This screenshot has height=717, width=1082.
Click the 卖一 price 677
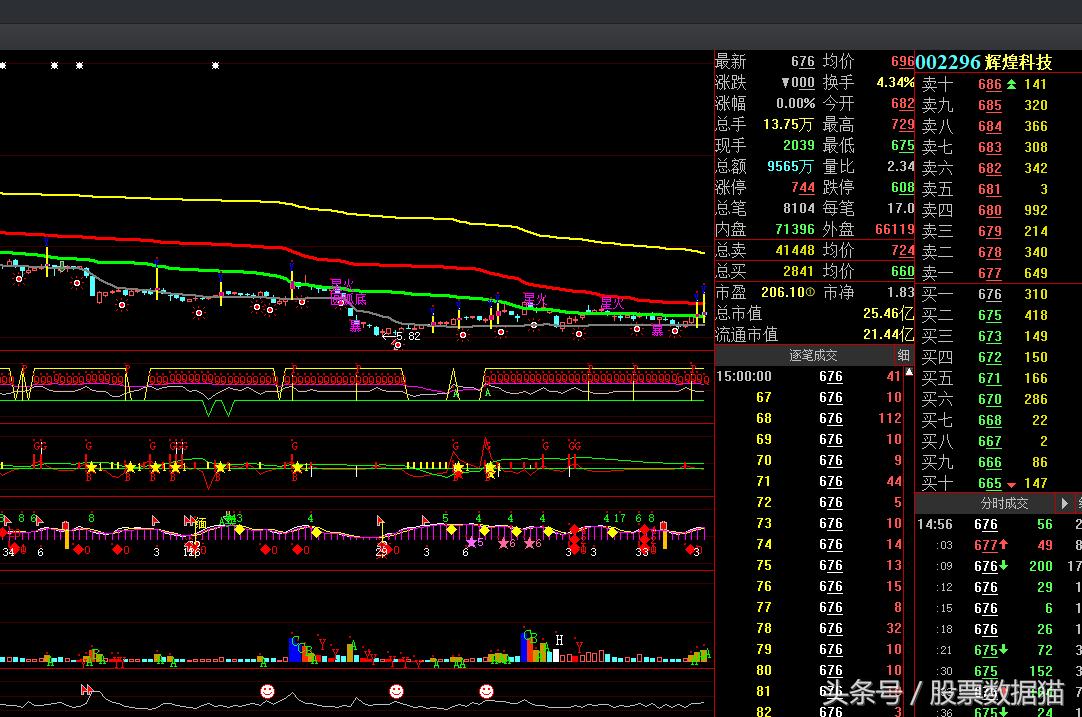tap(989, 273)
